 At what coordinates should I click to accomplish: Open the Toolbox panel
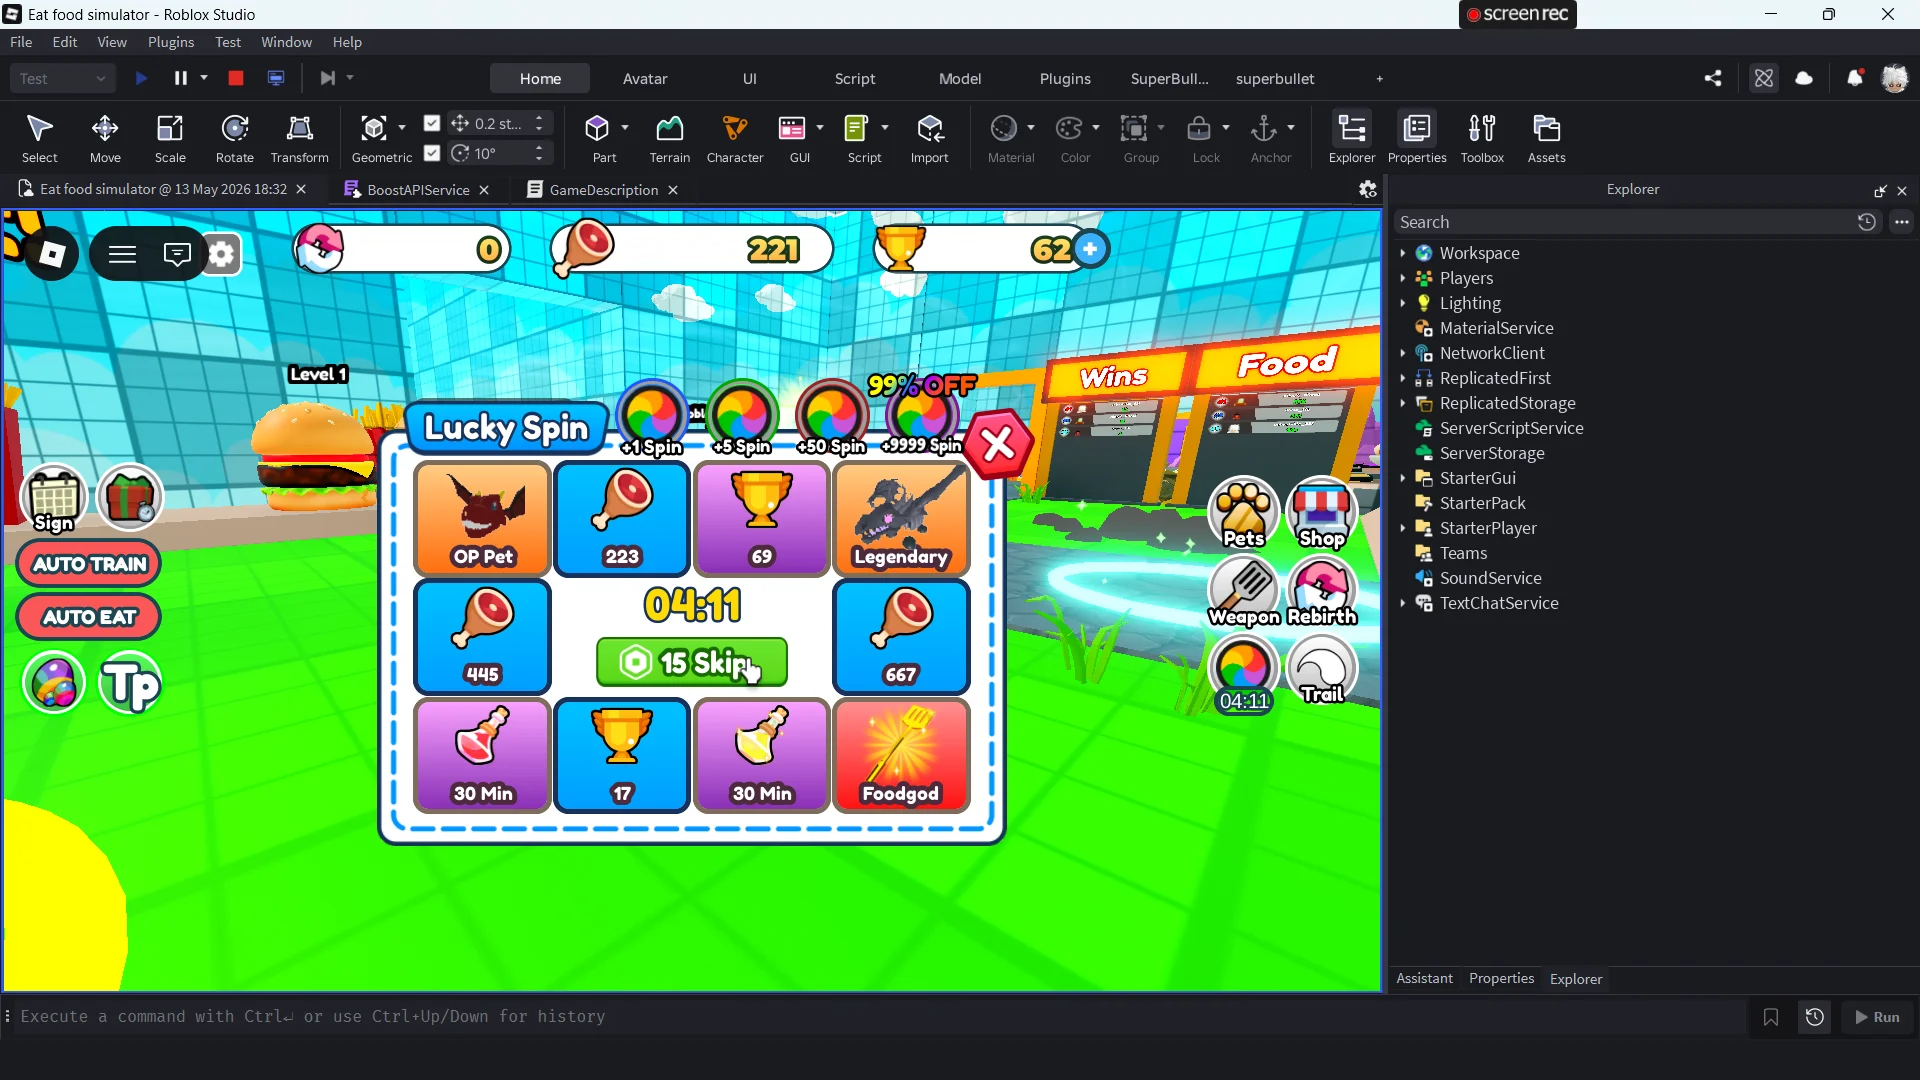pos(1482,138)
